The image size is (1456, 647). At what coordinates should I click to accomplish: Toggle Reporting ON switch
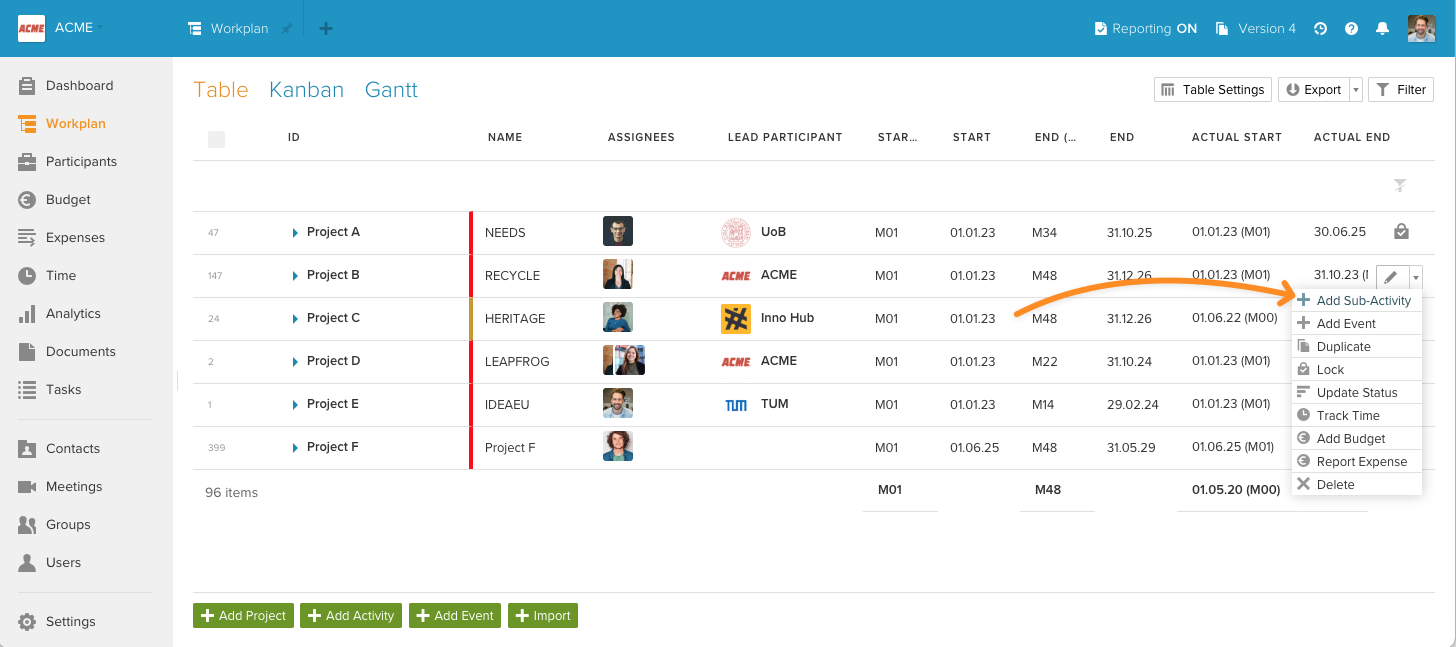(x=1146, y=29)
